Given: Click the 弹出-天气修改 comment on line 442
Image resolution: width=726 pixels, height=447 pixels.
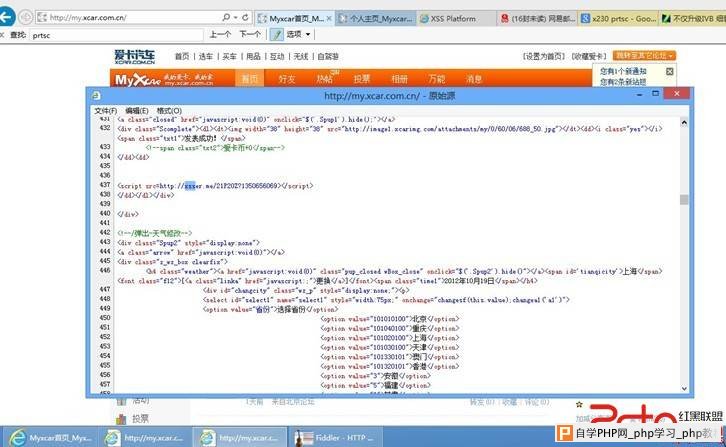Looking at the screenshot, I should (154, 233).
